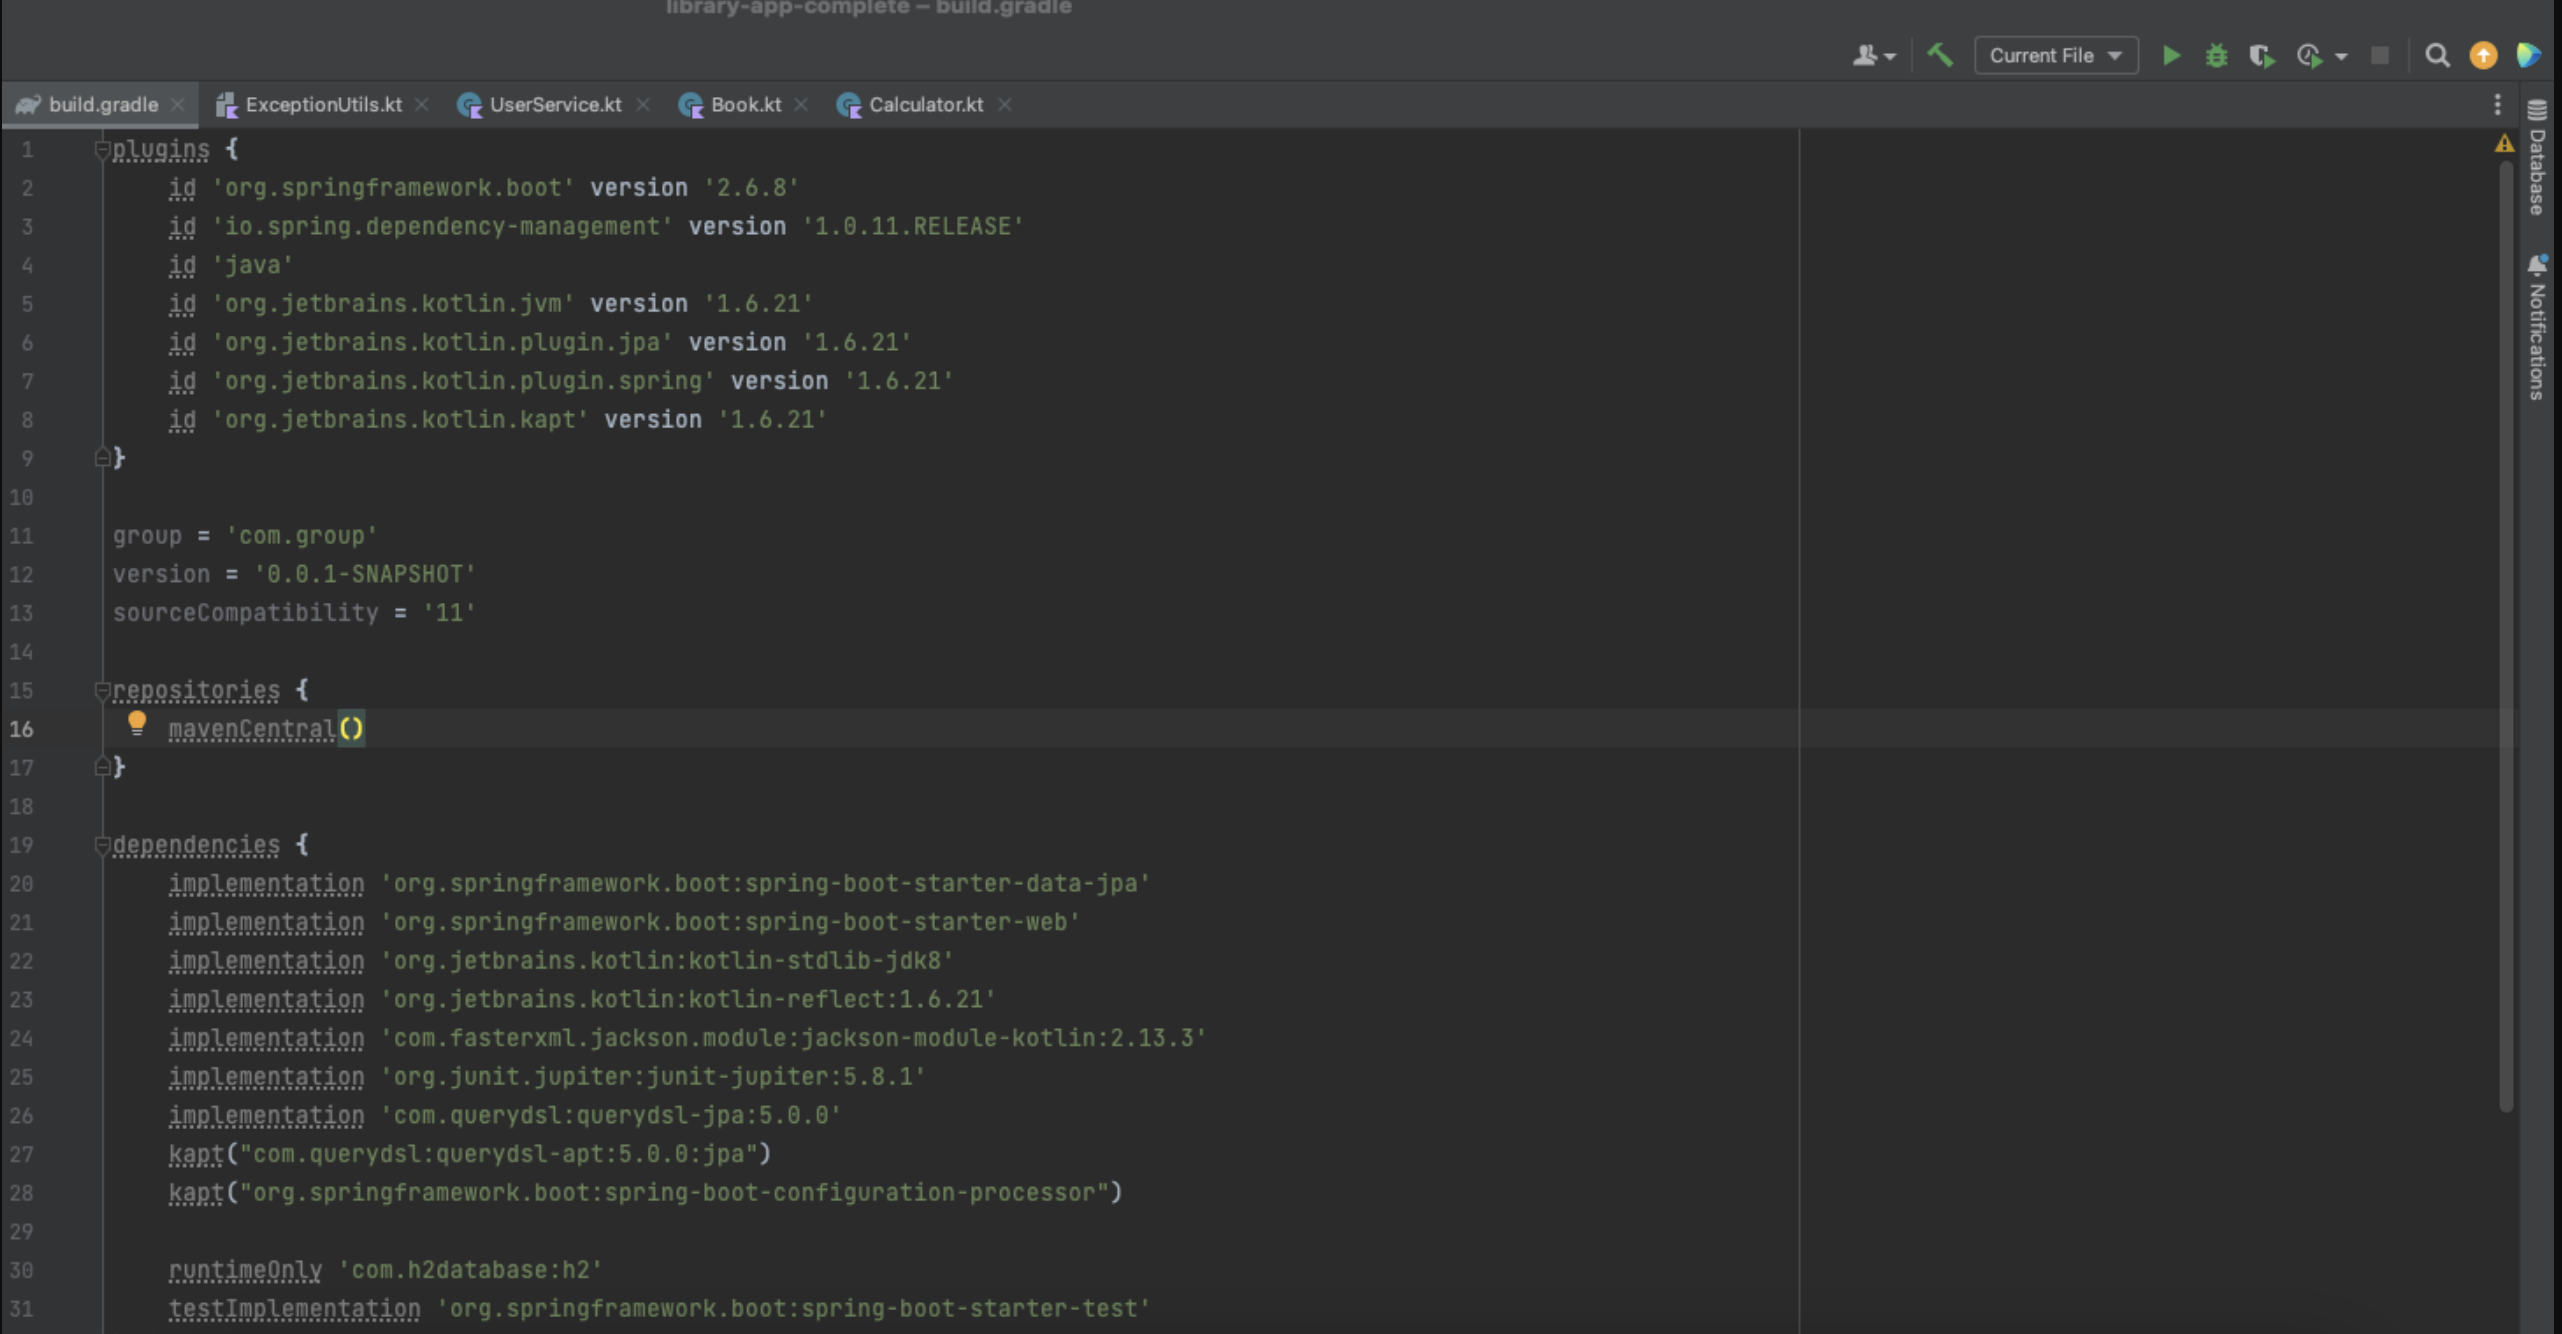Click the Stop square button
Viewport: 2562px width, 1334px height.
tap(2380, 56)
